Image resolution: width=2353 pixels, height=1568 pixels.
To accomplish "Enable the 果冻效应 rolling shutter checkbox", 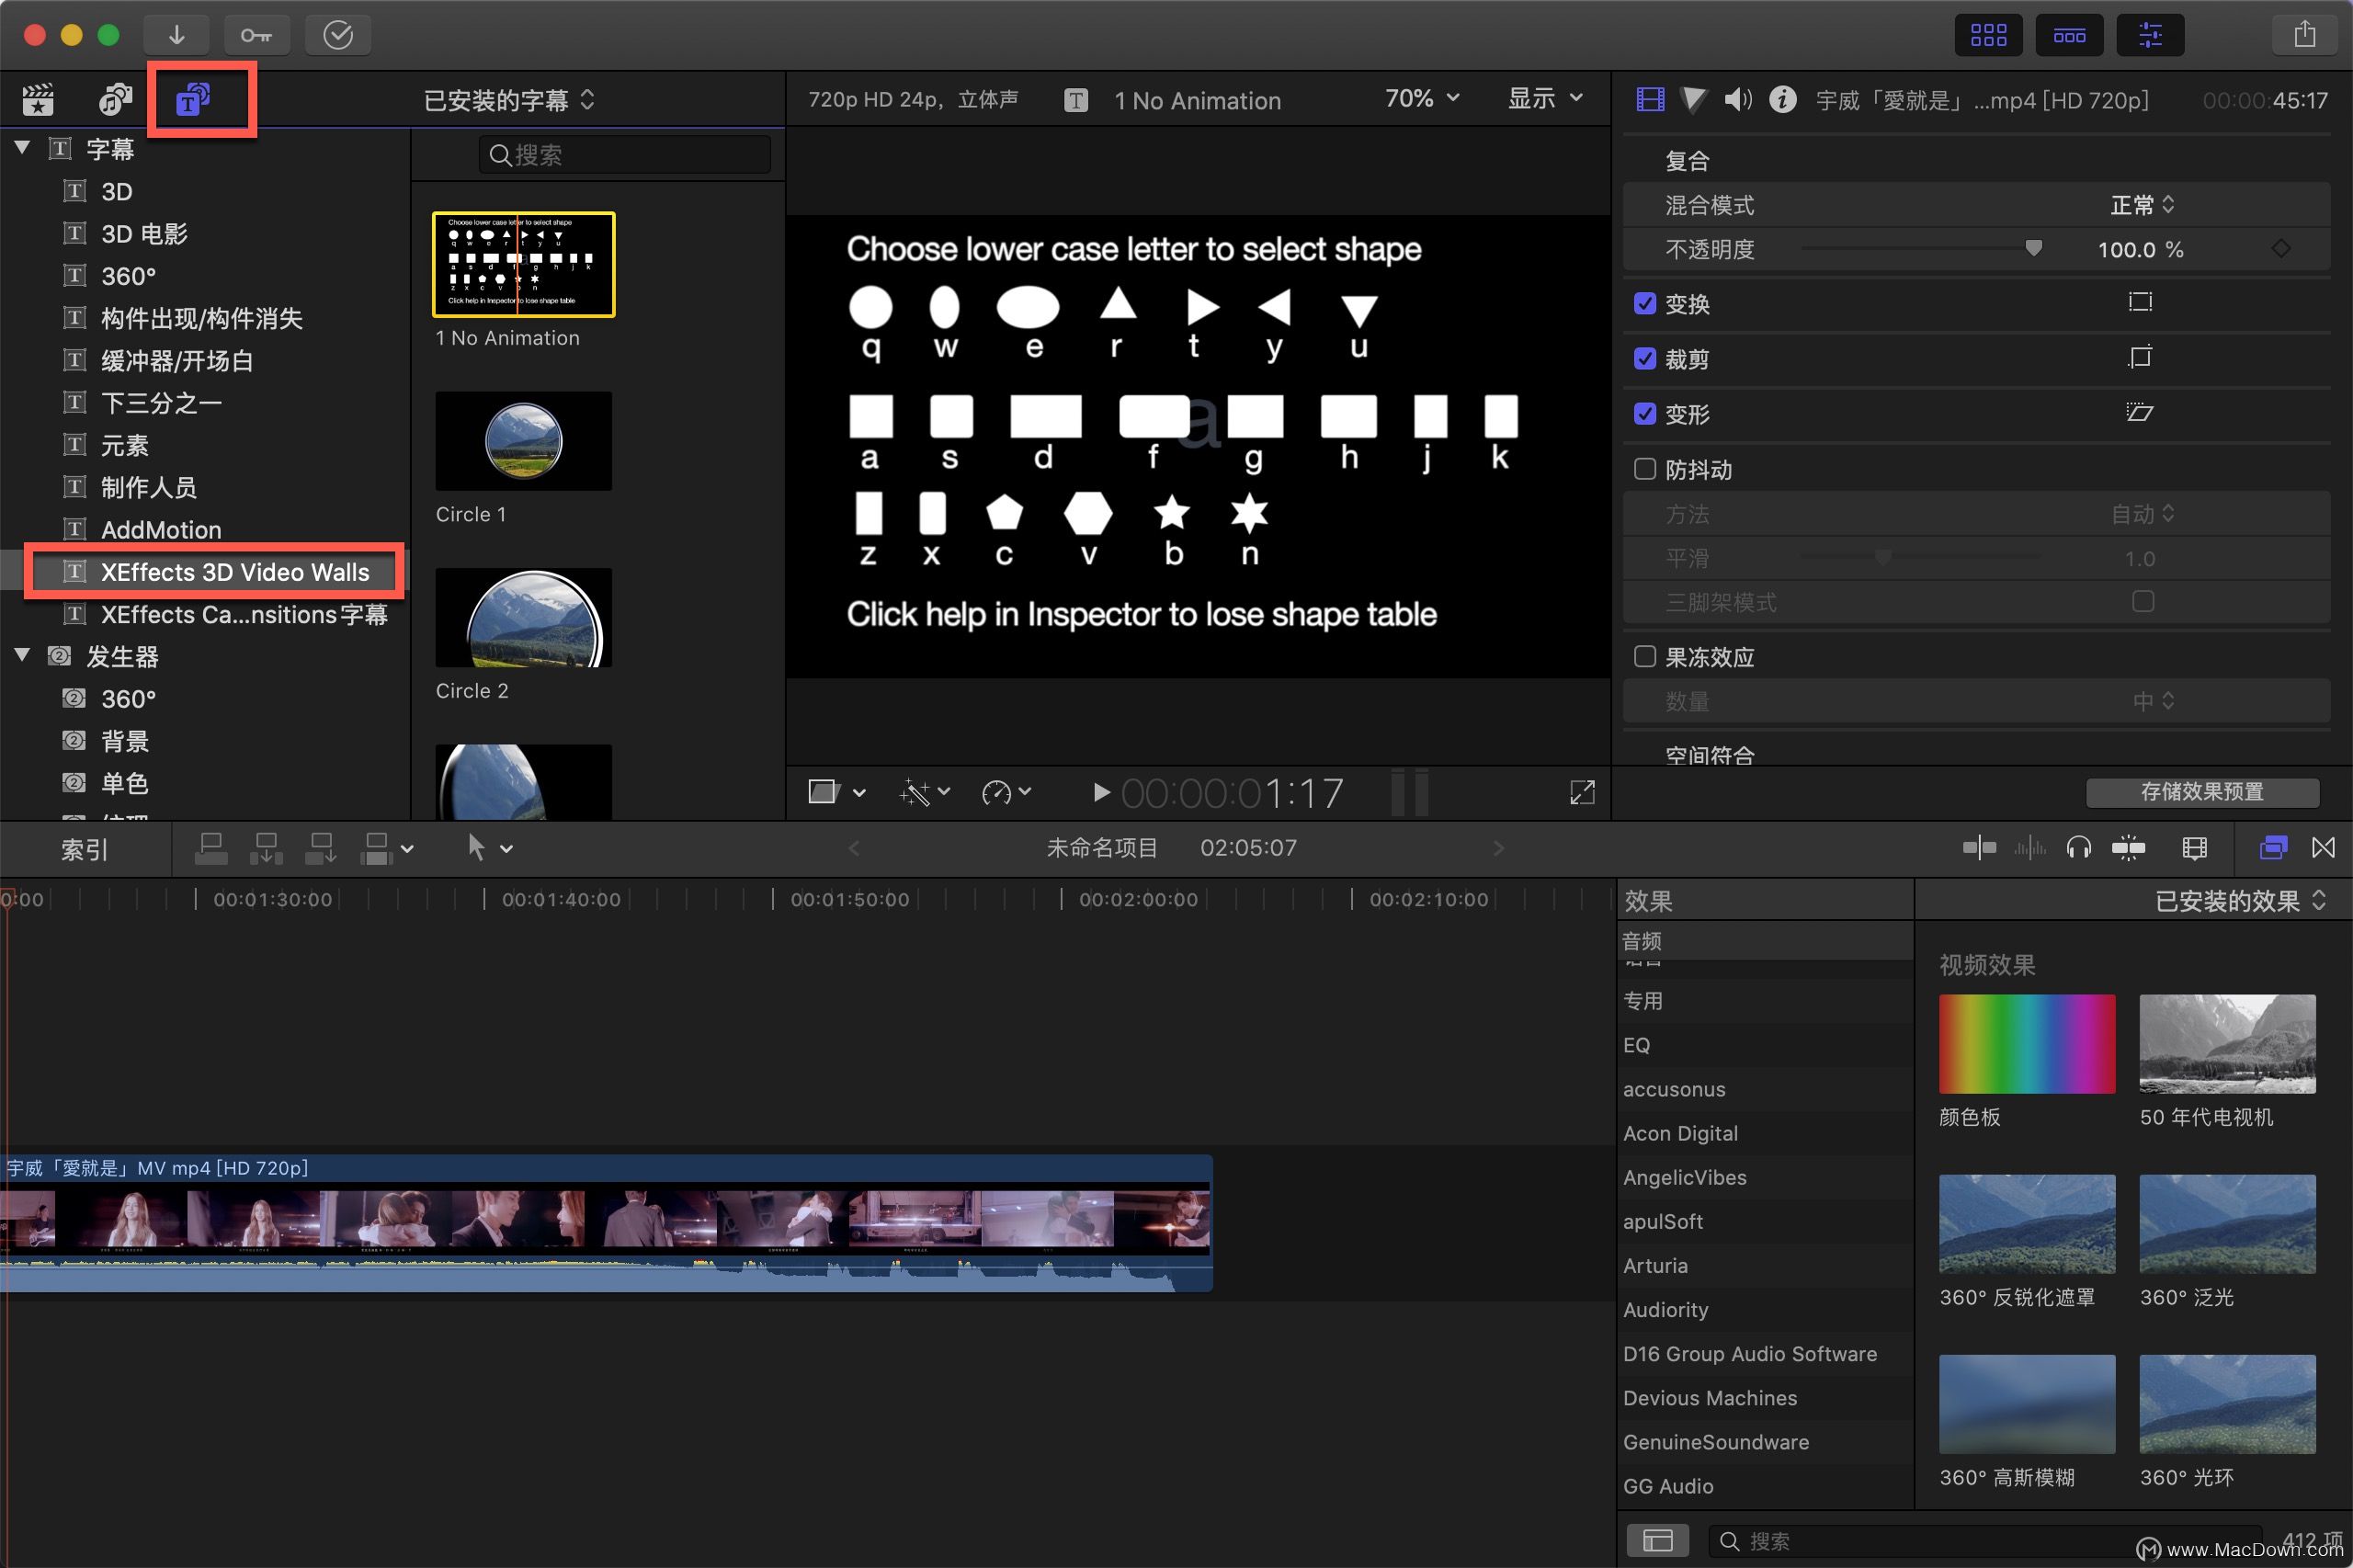I will coord(1645,656).
